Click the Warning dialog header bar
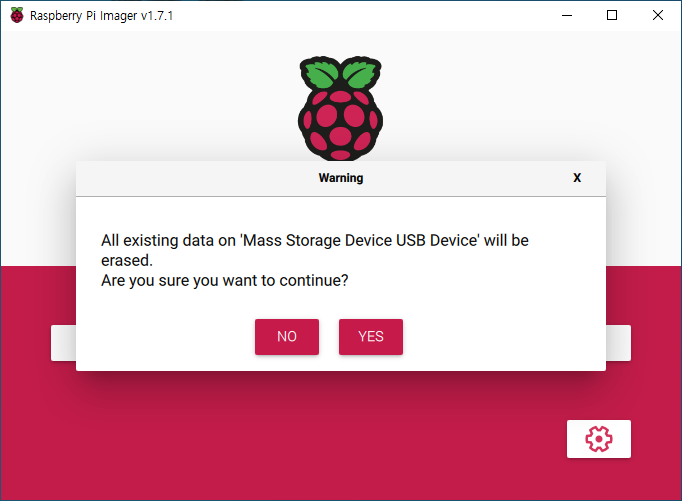The width and height of the screenshot is (682, 501). pyautogui.click(x=341, y=178)
